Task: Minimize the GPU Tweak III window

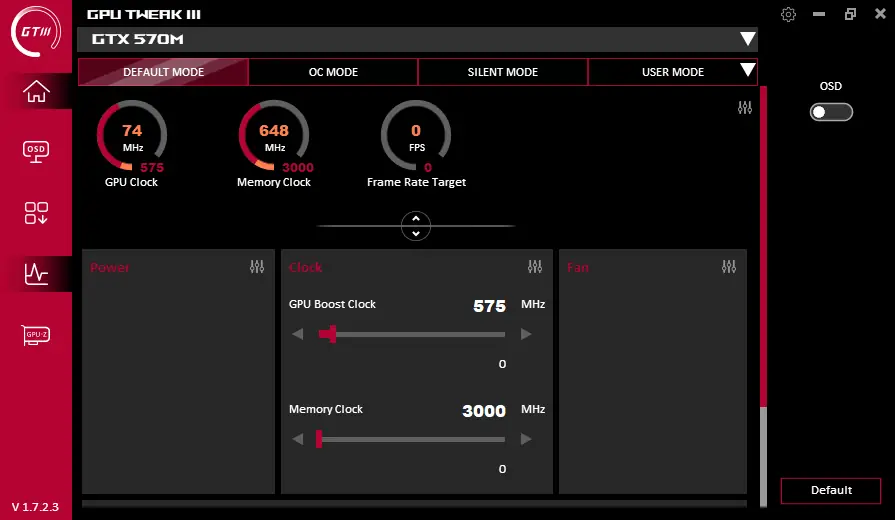Action: [819, 14]
